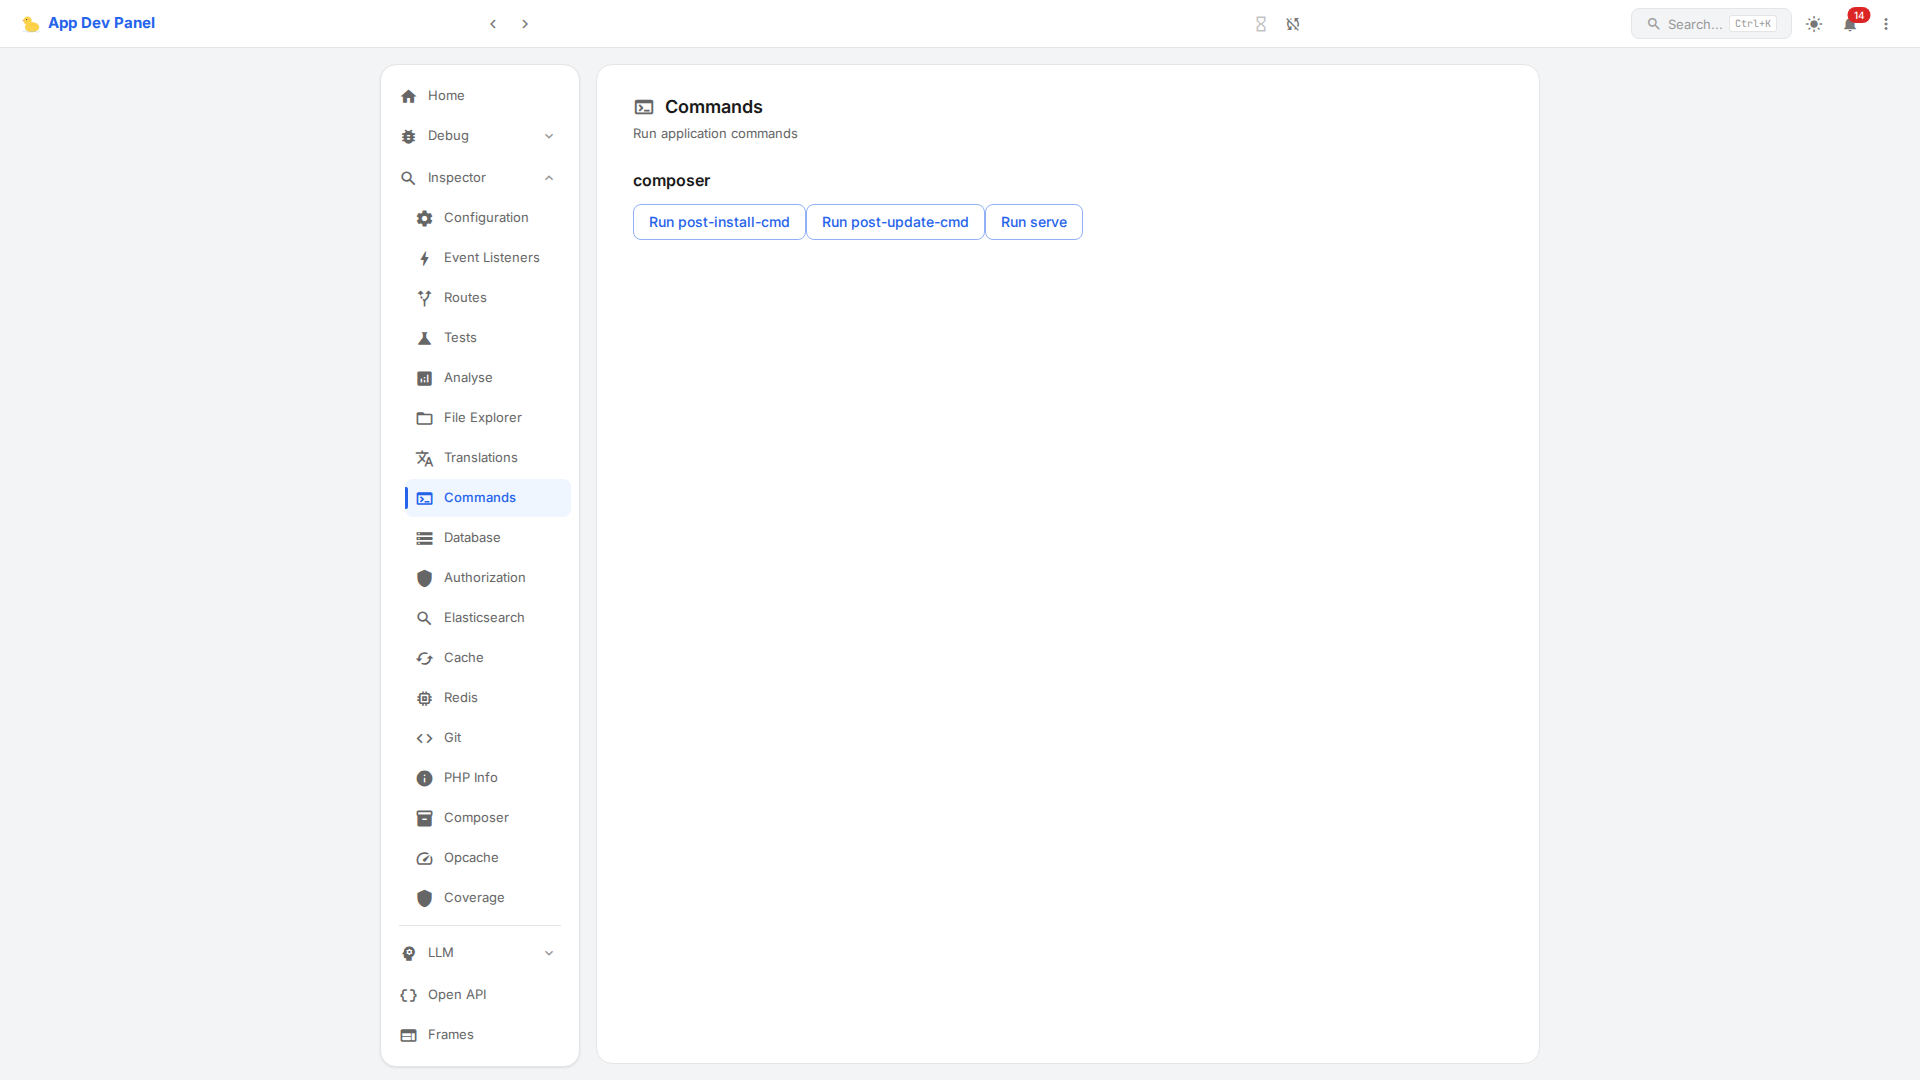
Task: Go forward with the right arrow
Action: coord(525,24)
